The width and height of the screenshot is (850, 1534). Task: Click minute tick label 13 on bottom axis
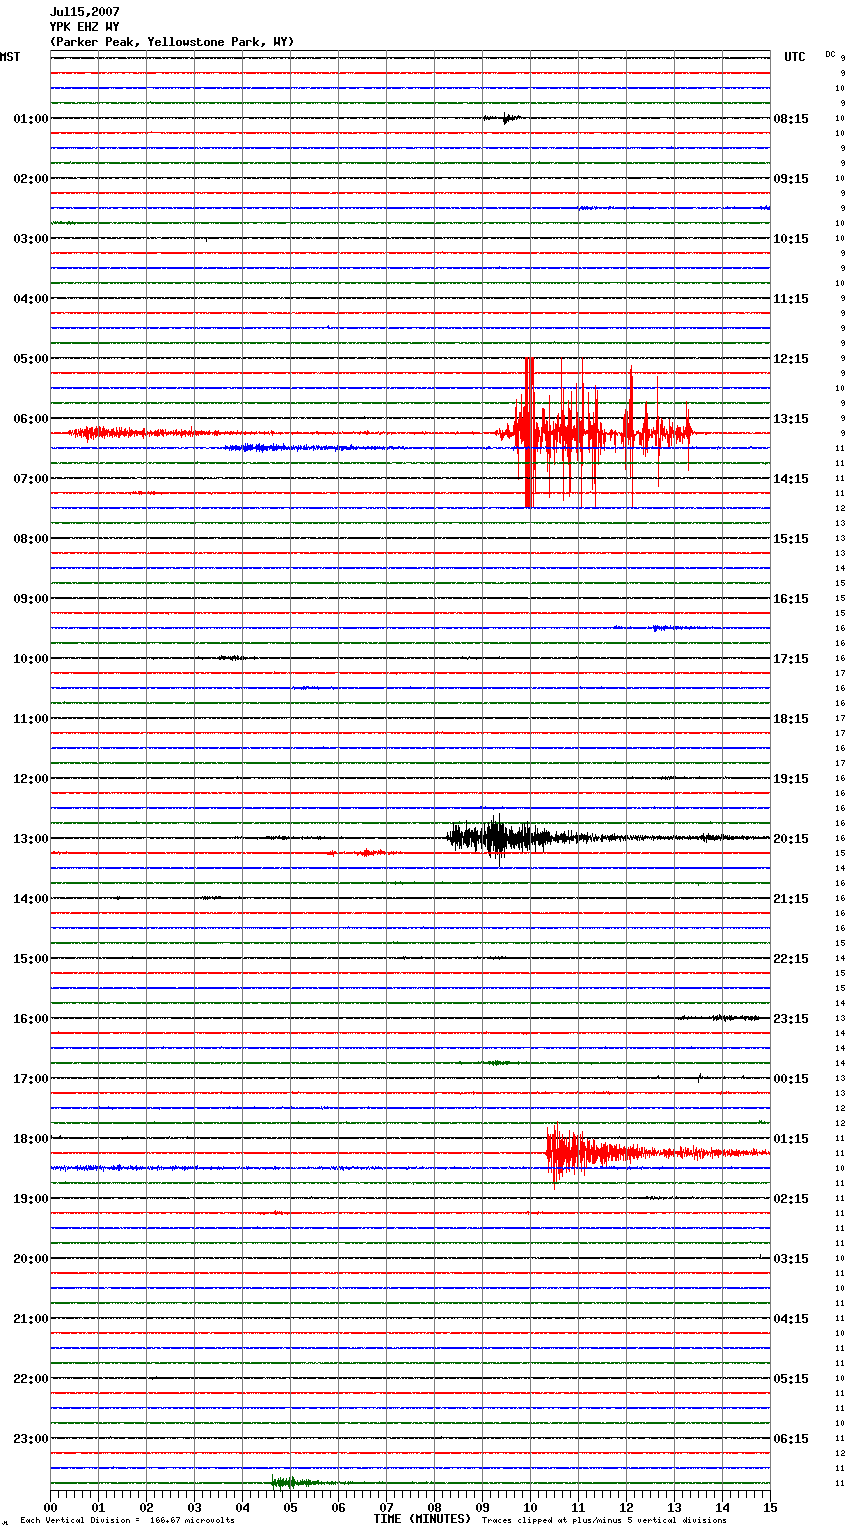pos(674,1507)
